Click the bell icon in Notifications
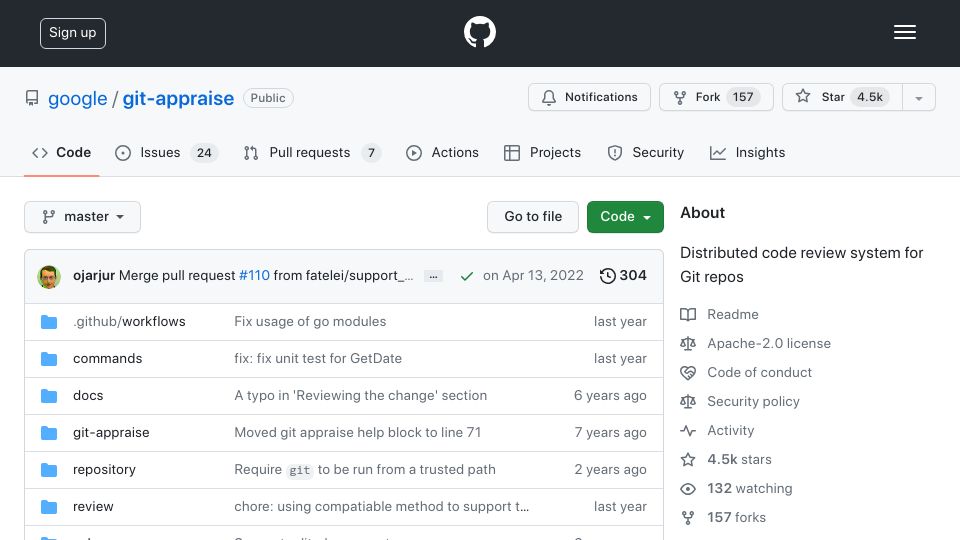This screenshot has height=540, width=960. 549,97
